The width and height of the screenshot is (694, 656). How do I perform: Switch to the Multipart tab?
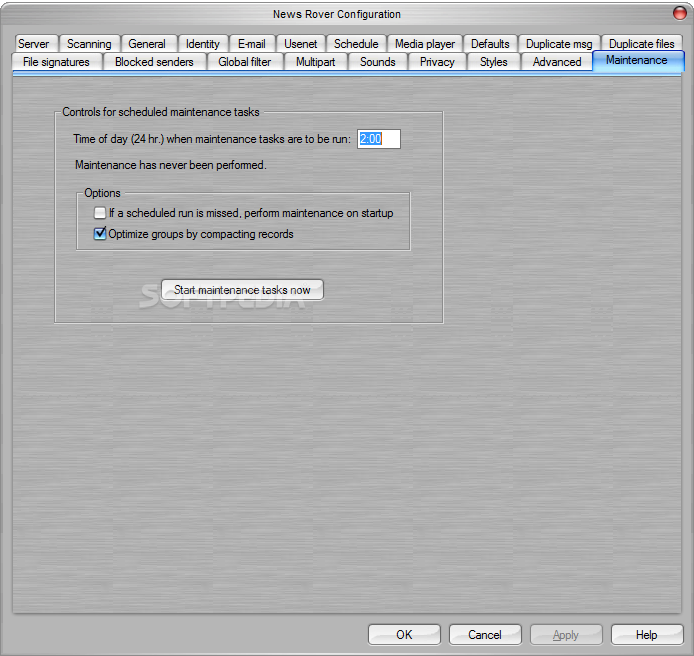click(316, 62)
